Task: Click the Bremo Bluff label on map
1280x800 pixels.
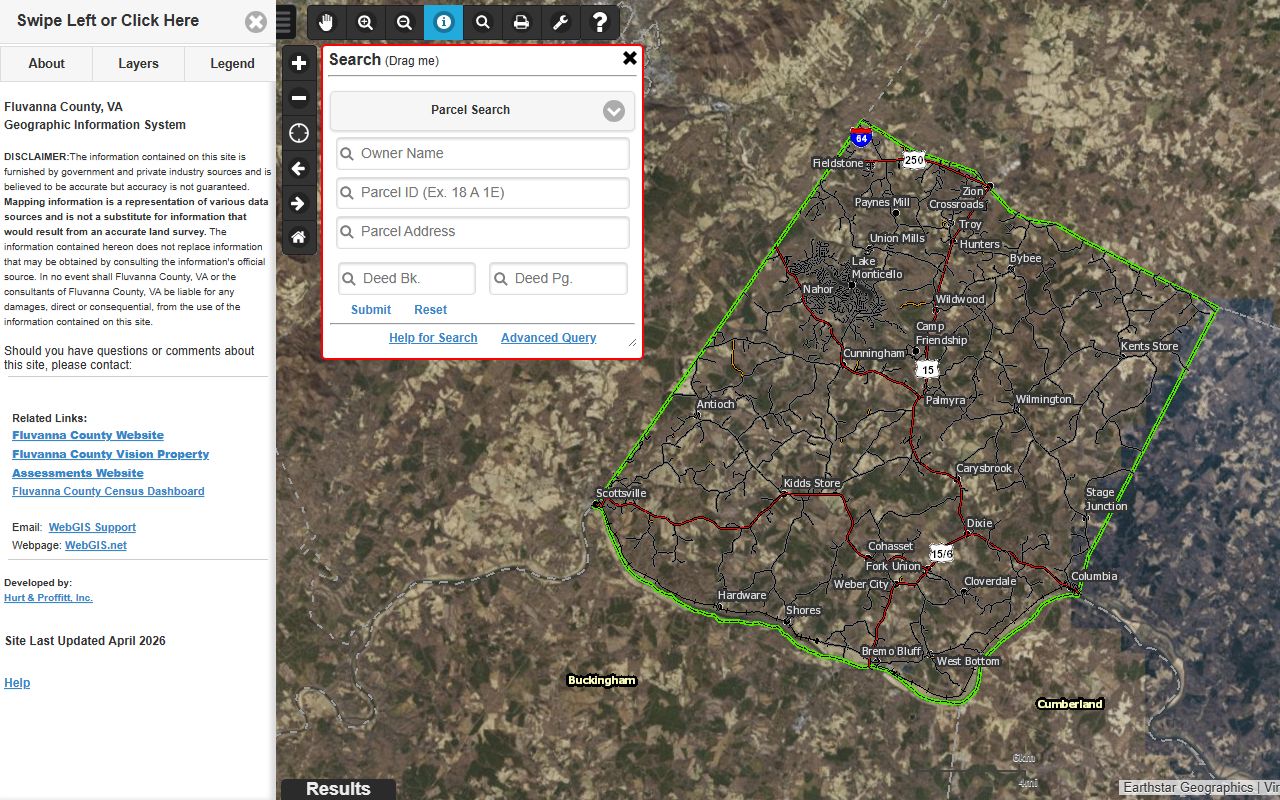Action: (892, 651)
